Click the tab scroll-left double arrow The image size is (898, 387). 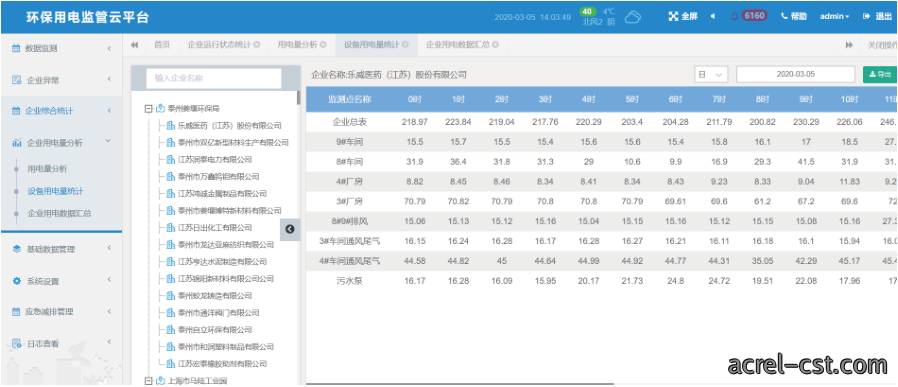pyautogui.click(x=135, y=45)
